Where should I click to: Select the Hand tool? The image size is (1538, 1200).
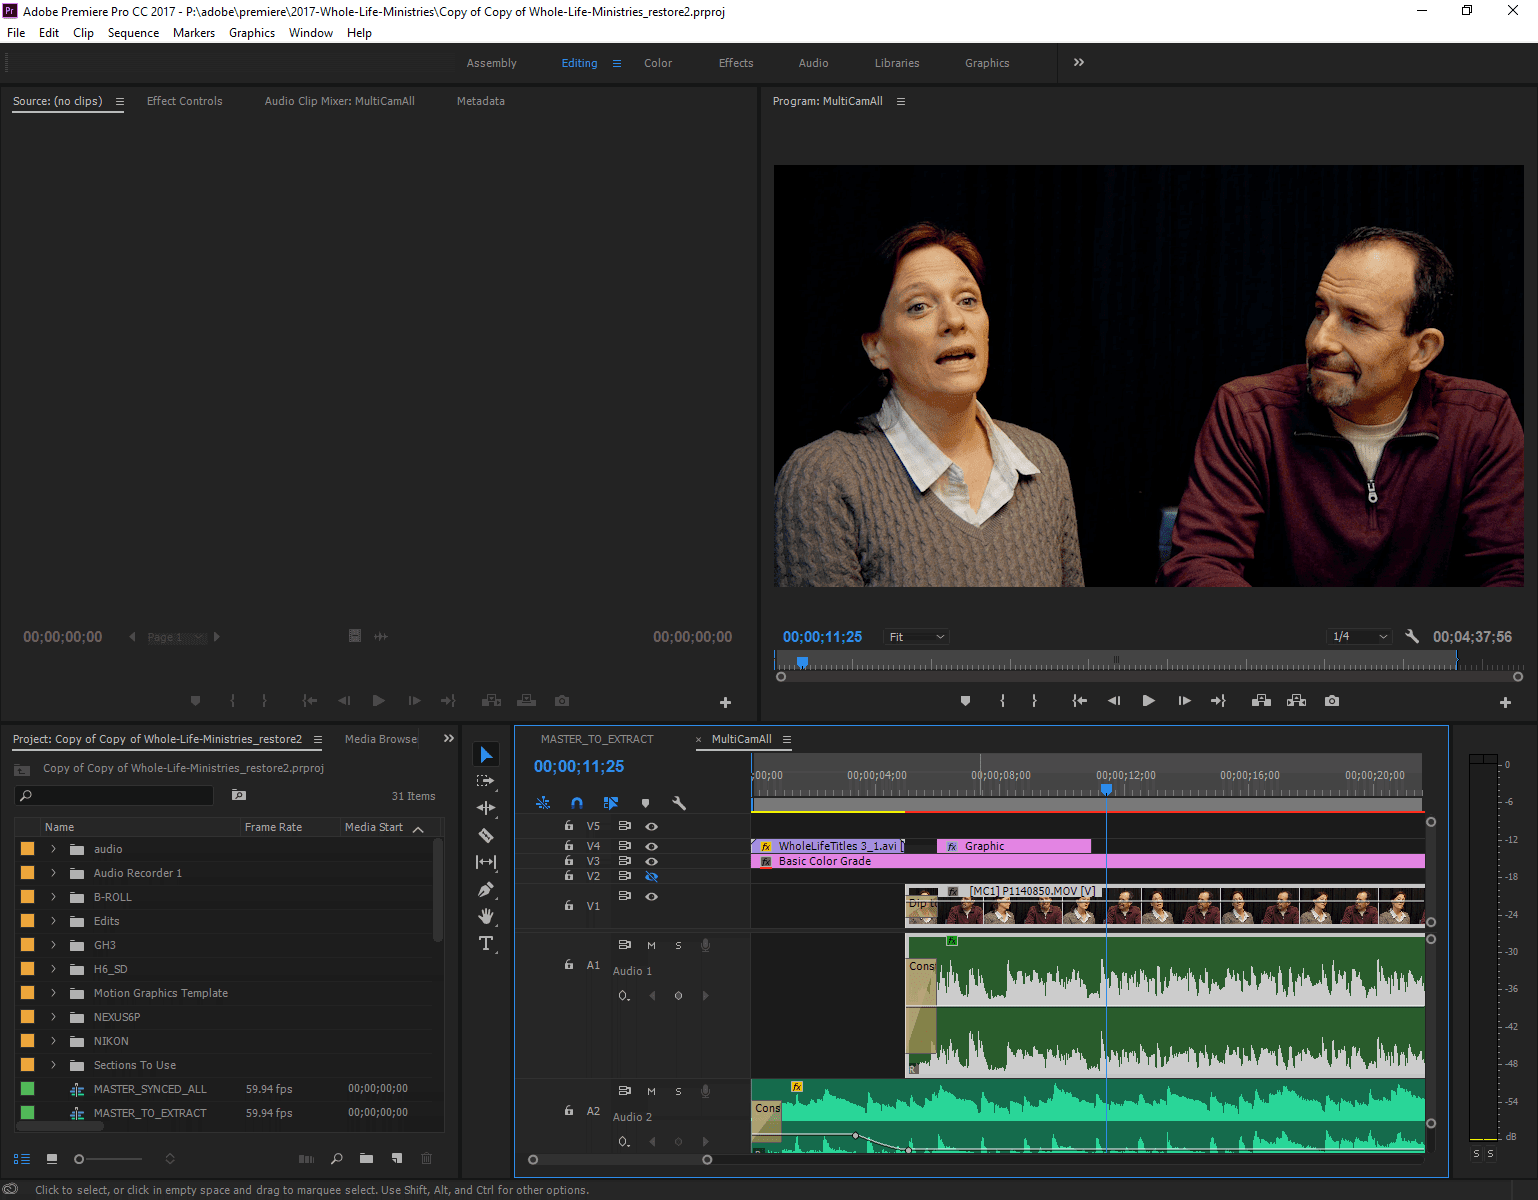(486, 916)
